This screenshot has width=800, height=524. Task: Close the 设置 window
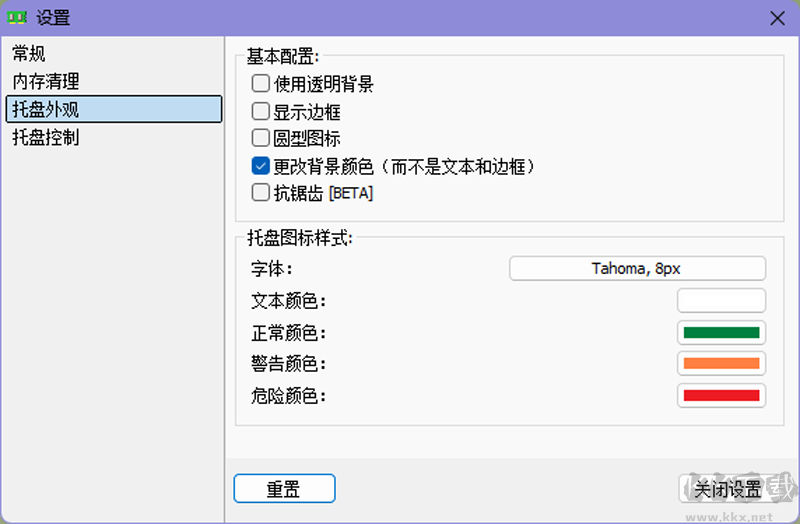(x=776, y=17)
